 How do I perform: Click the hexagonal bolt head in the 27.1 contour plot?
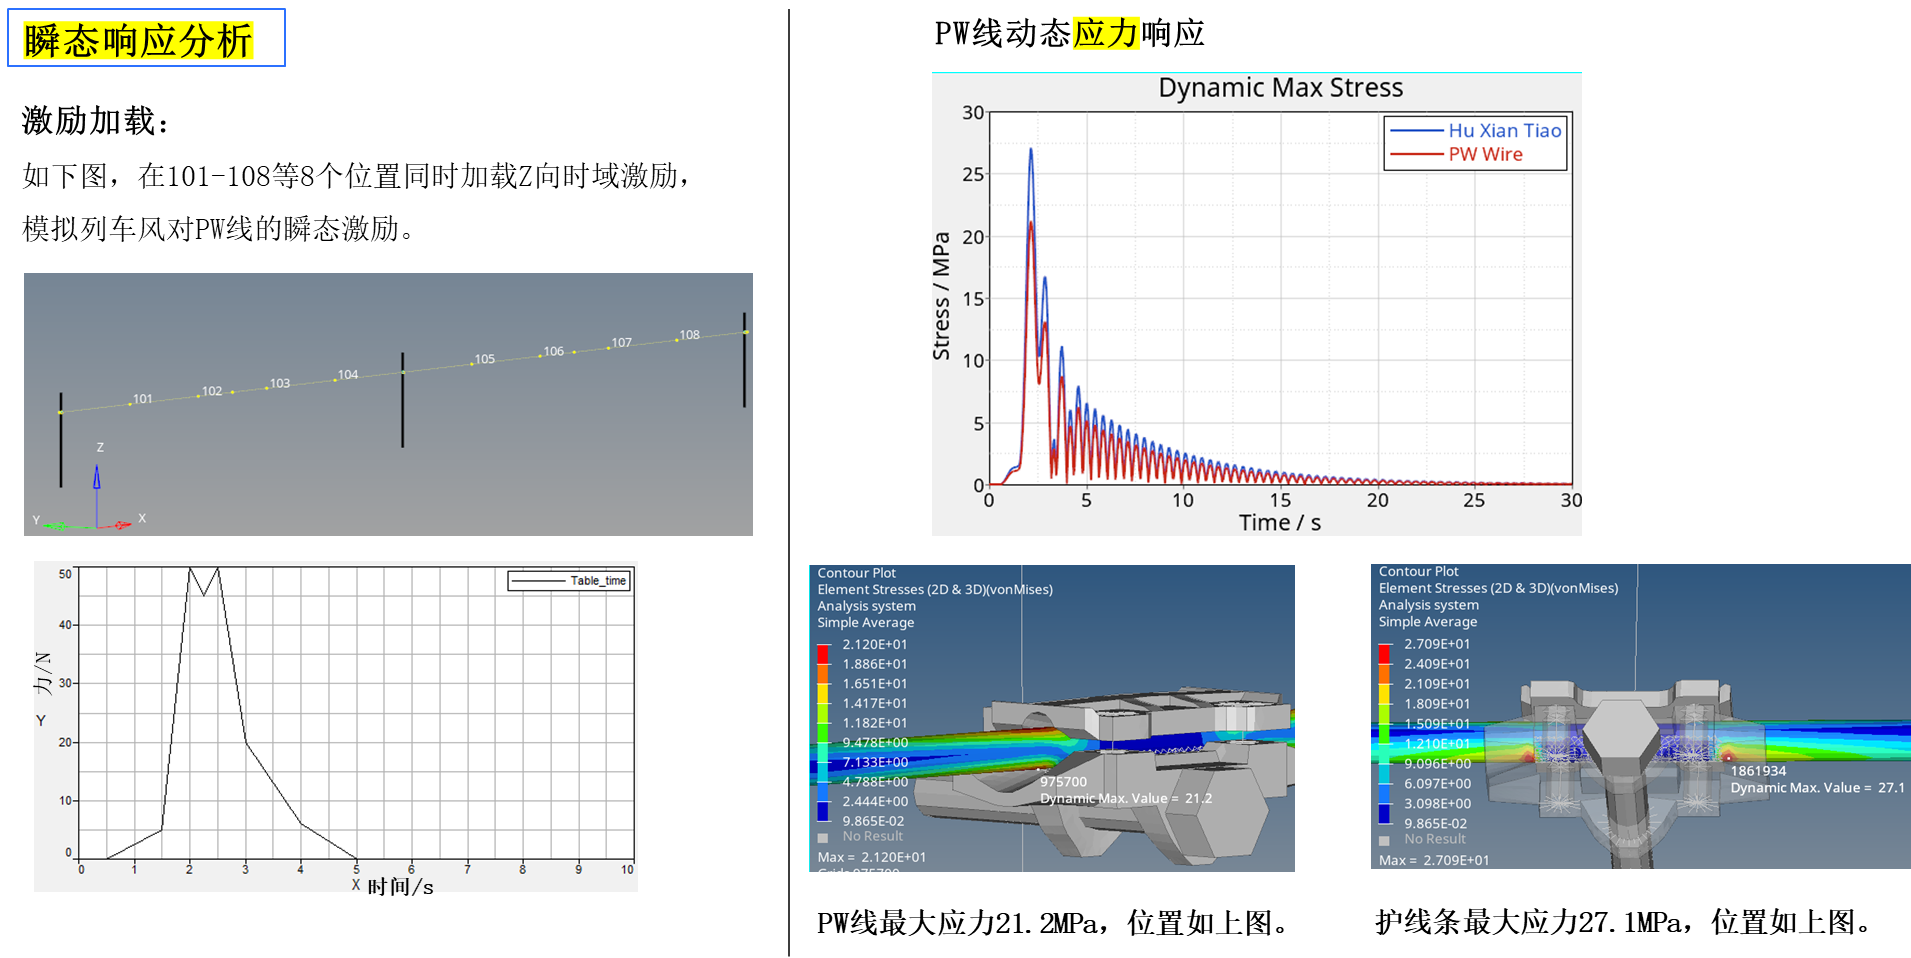(x=1624, y=741)
